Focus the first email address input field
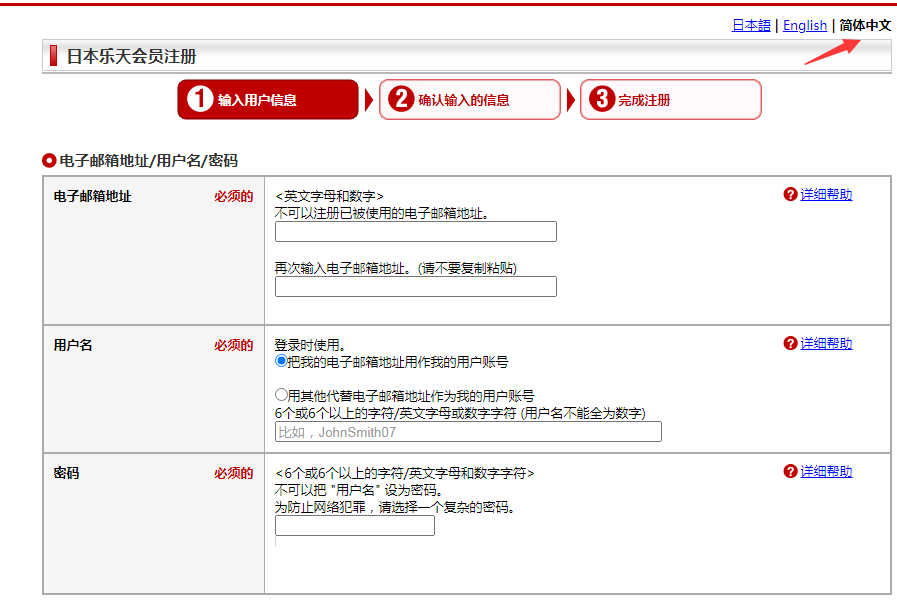897x609 pixels. coord(415,232)
